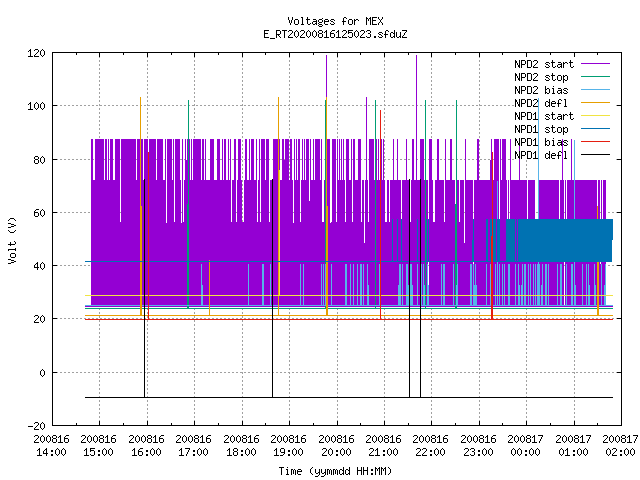Click the purple NPD2 start legend line

(x=596, y=64)
